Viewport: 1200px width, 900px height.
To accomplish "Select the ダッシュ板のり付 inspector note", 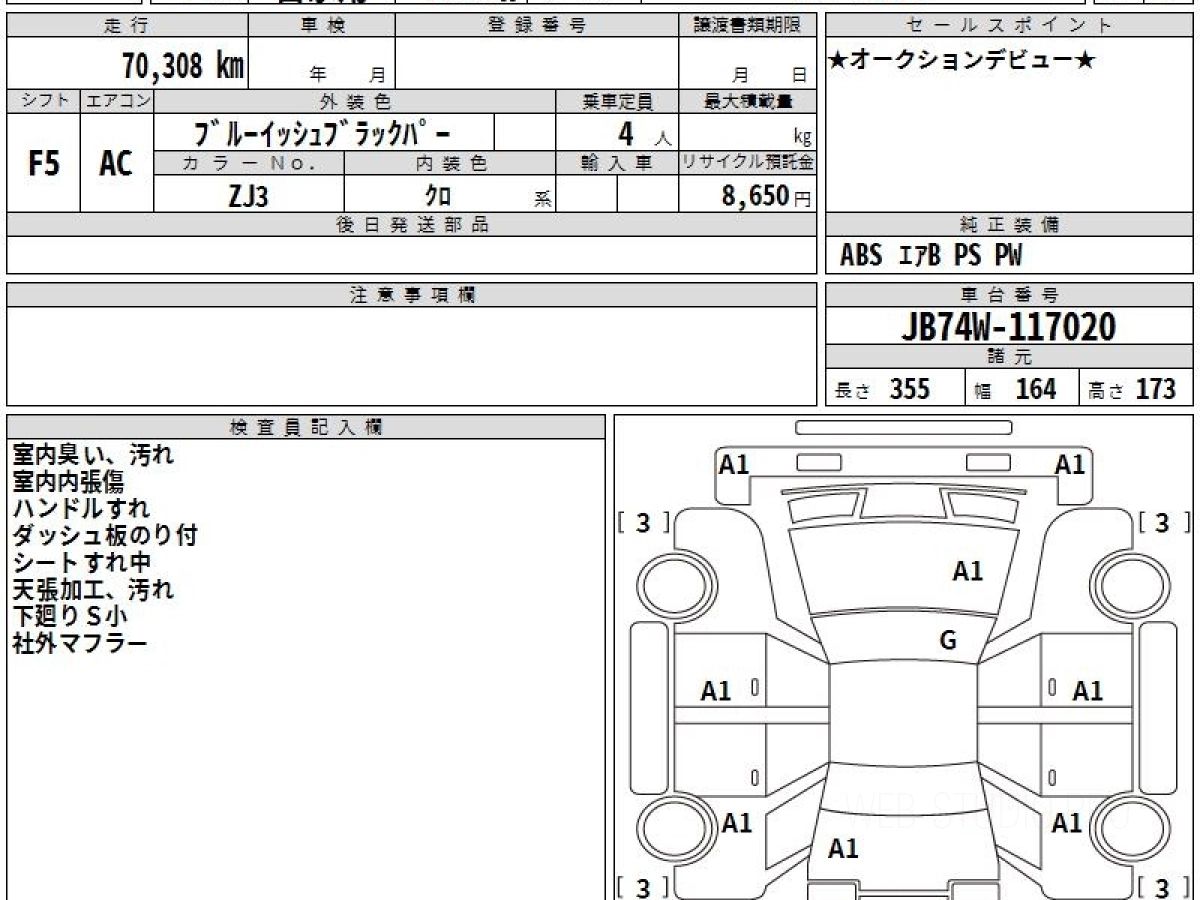I will coord(105,536).
